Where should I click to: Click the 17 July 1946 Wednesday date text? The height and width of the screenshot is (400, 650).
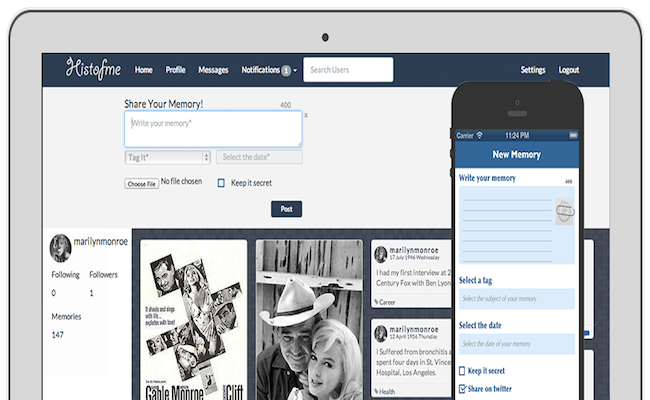coord(415,257)
